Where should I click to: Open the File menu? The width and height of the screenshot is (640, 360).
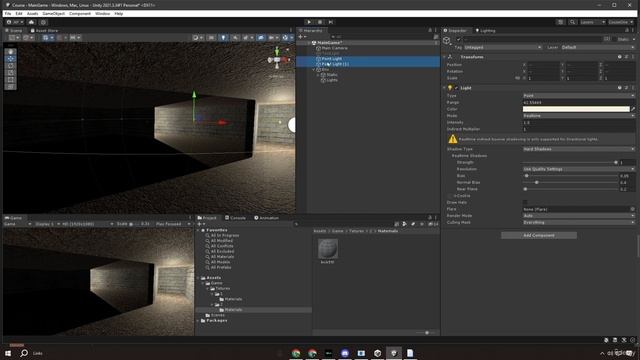pyautogui.click(x=8, y=13)
